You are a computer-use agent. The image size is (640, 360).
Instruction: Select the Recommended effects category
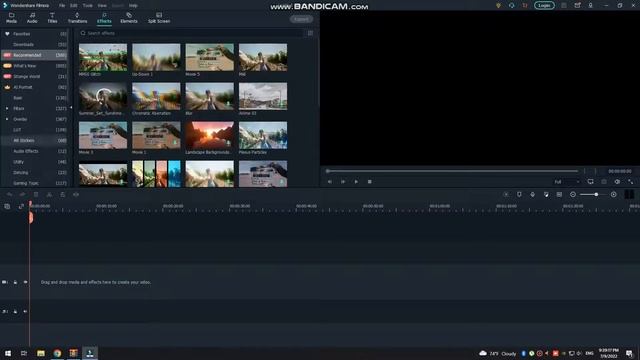(x=34, y=55)
